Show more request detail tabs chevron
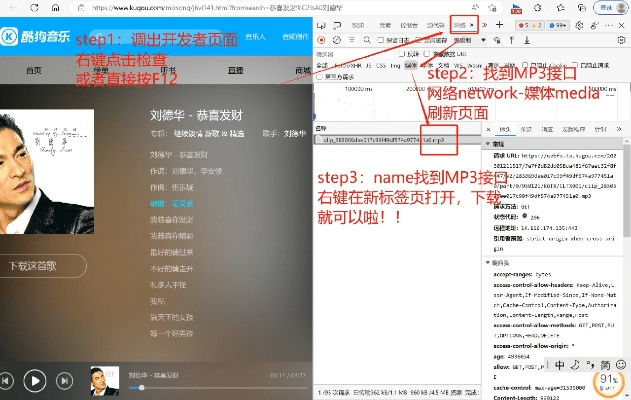 tap(619, 129)
